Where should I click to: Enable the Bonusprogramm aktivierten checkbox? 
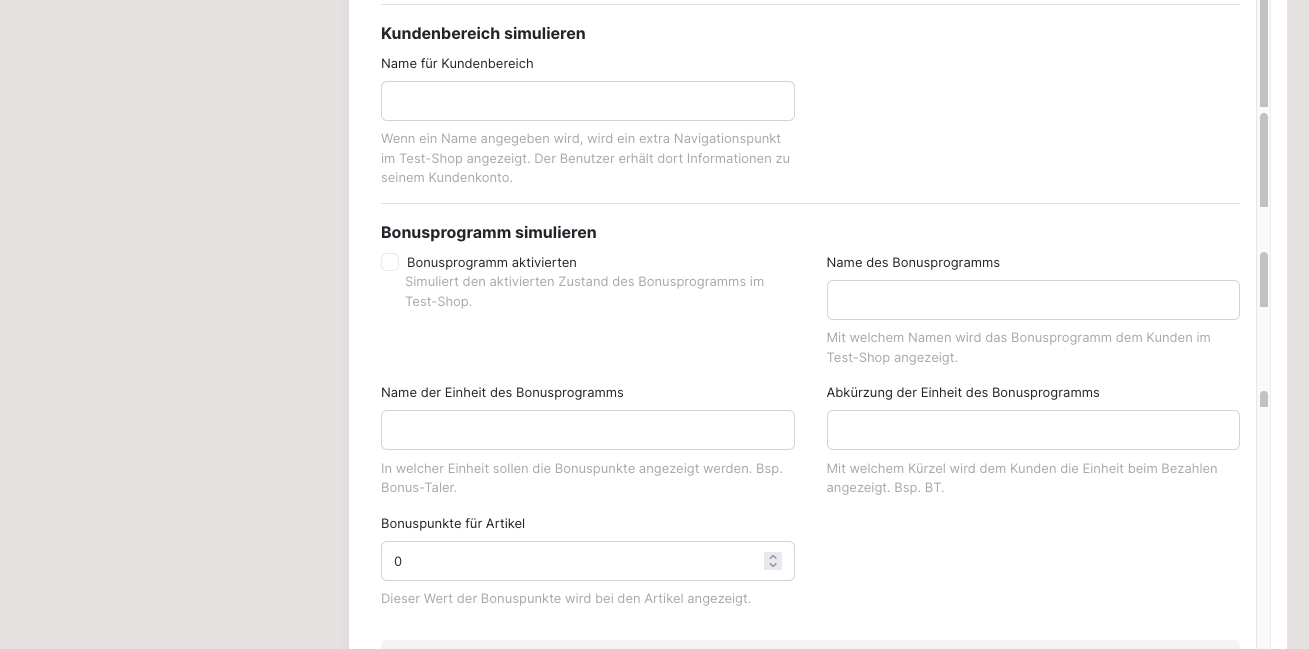click(x=390, y=262)
